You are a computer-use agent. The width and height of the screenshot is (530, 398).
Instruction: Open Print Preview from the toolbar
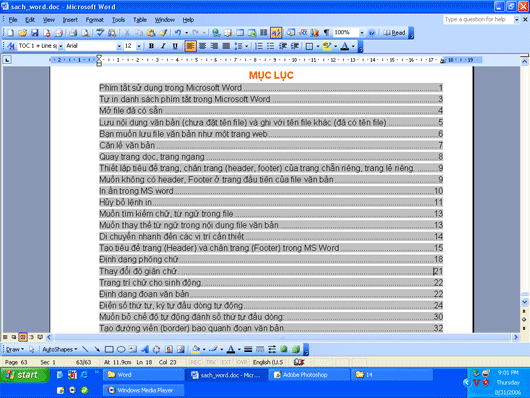[x=86, y=33]
